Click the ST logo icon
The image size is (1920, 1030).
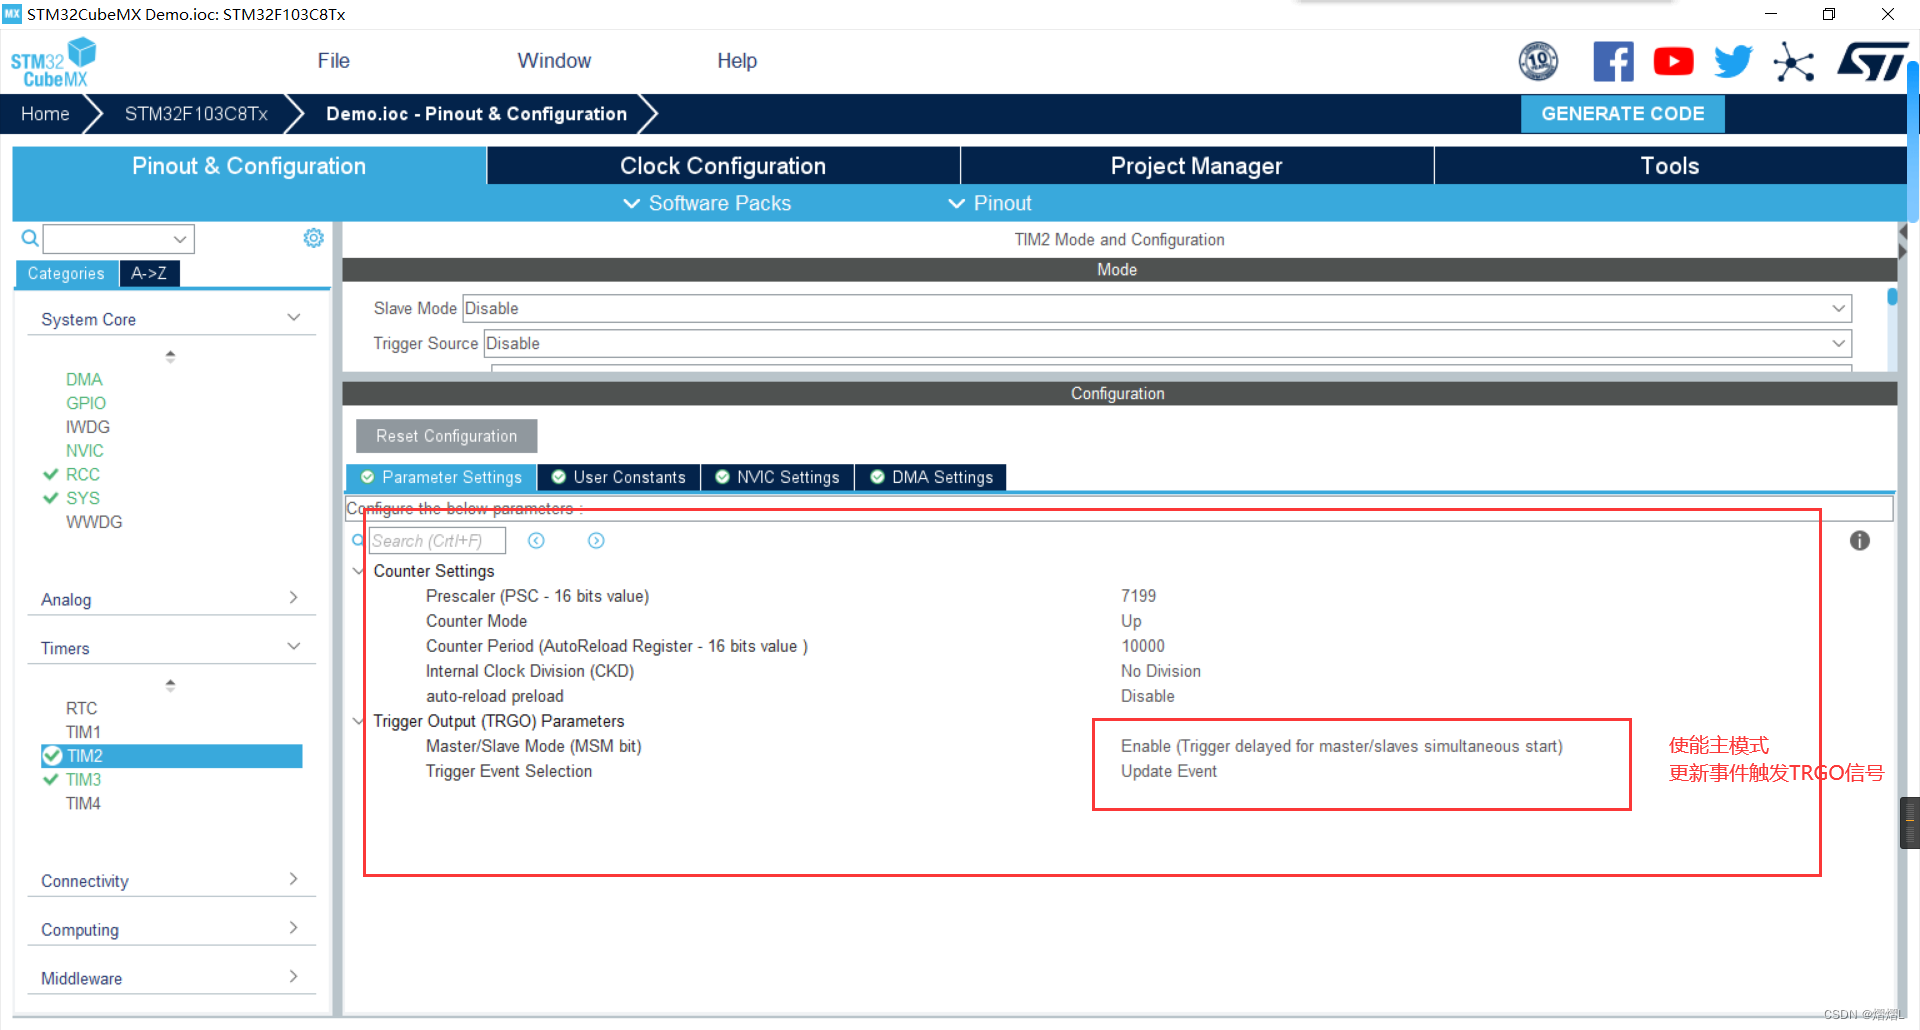(x=1871, y=62)
